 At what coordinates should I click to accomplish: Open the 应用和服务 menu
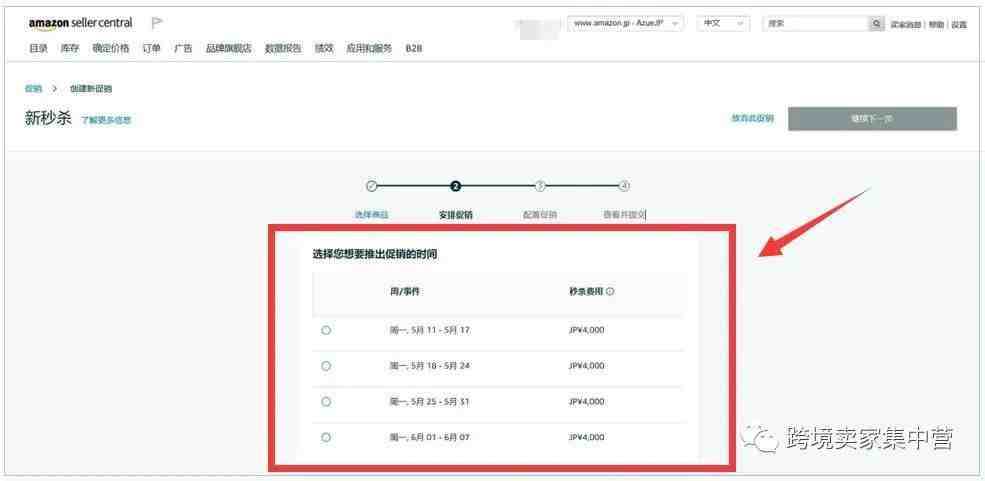coord(369,48)
